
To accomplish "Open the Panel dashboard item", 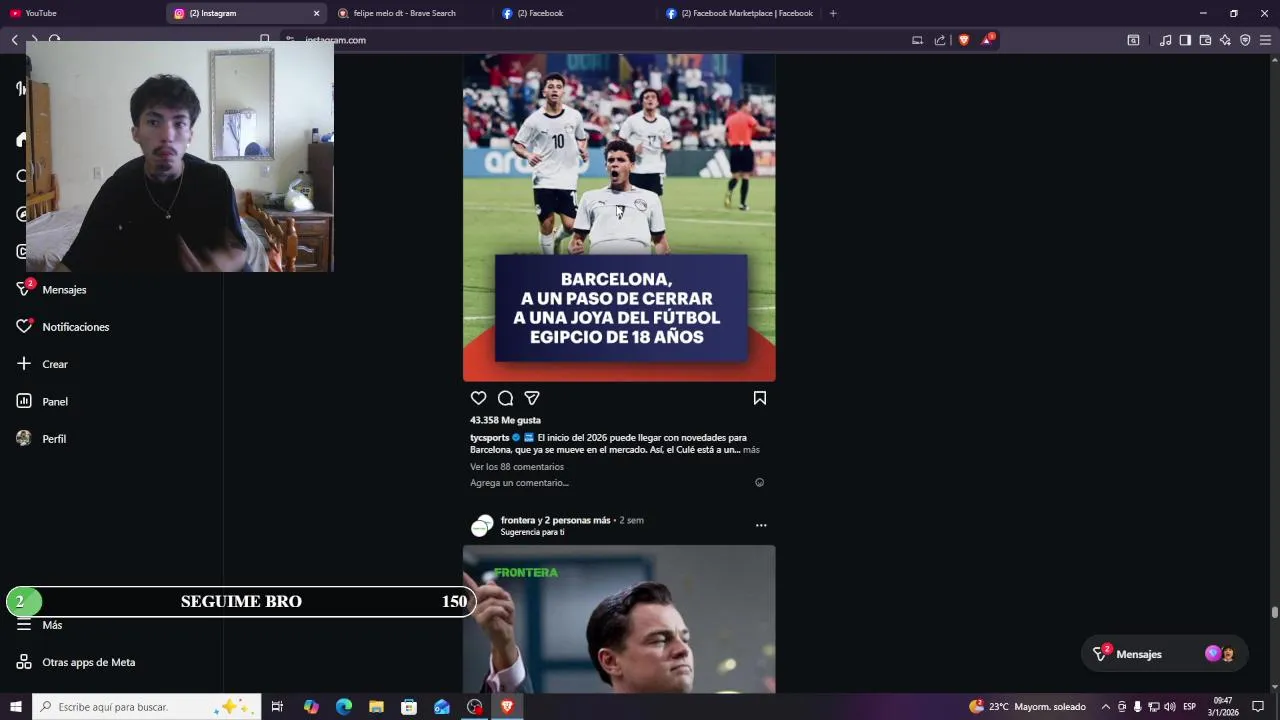I will tap(55, 402).
